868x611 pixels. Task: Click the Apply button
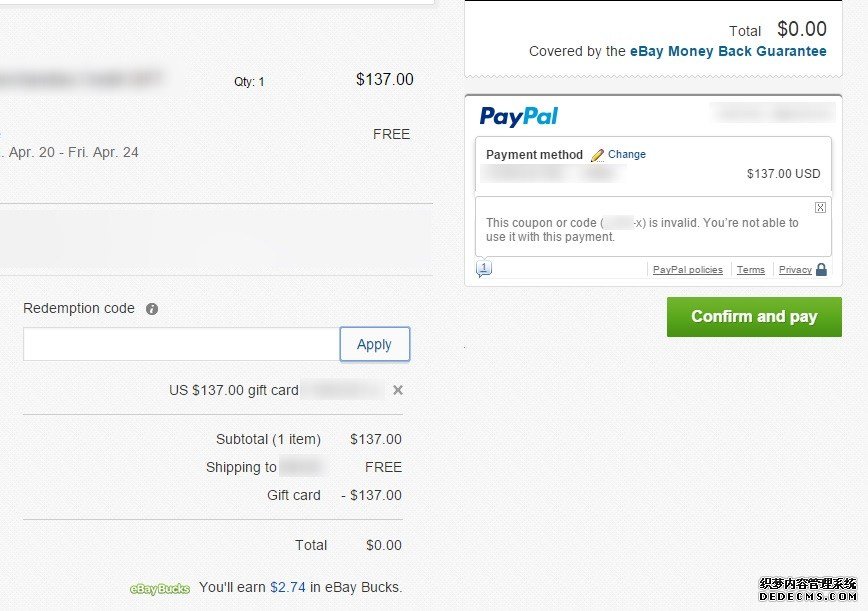click(x=375, y=344)
